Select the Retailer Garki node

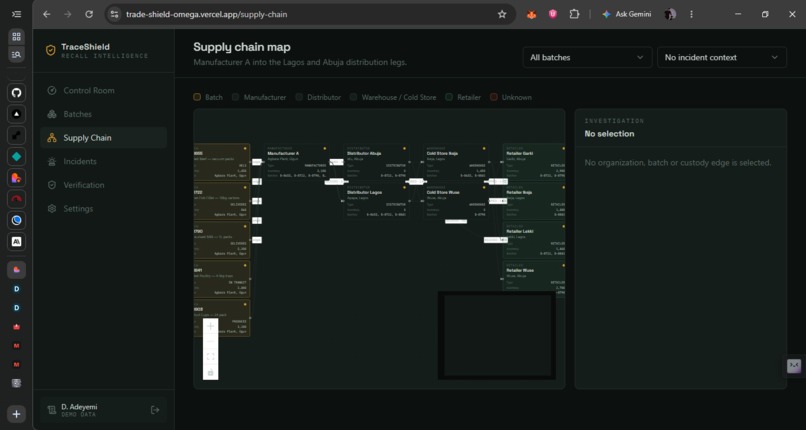pyautogui.click(x=534, y=161)
